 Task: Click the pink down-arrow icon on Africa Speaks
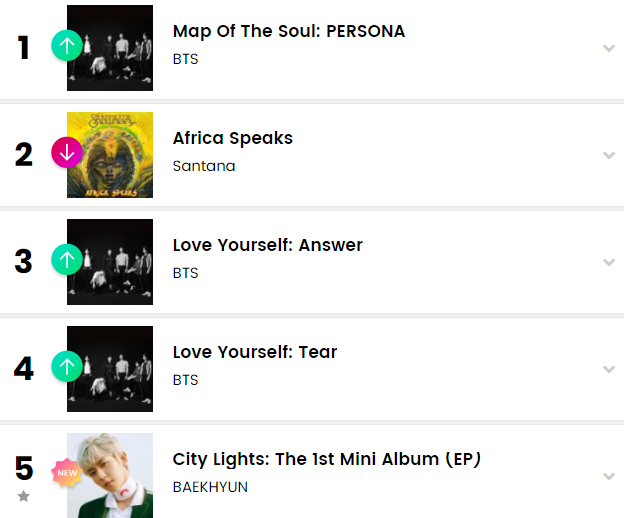[67, 154]
